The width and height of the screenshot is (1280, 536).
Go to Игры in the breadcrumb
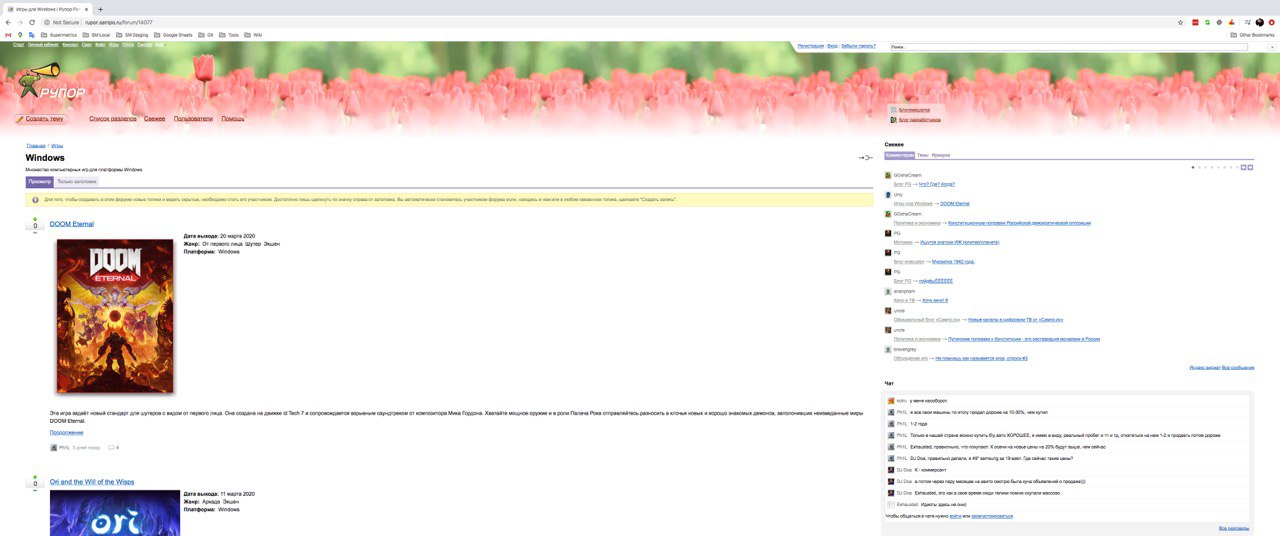pyautogui.click(x=57, y=146)
